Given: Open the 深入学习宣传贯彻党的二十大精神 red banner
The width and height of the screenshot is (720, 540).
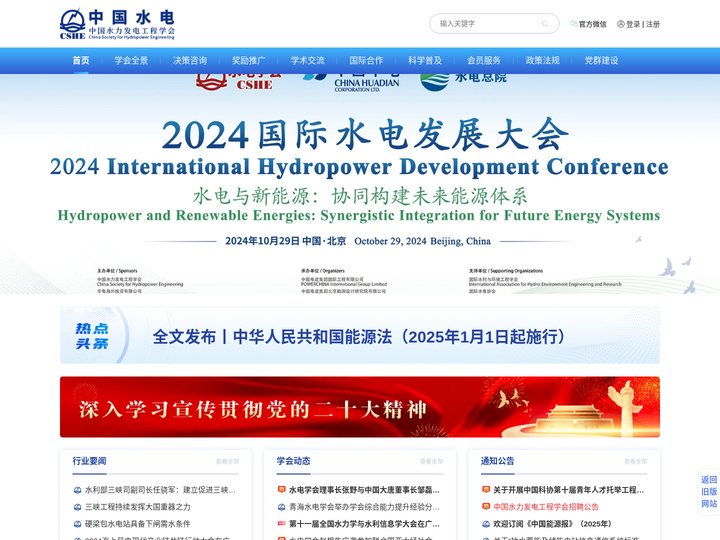Looking at the screenshot, I should pyautogui.click(x=360, y=407).
